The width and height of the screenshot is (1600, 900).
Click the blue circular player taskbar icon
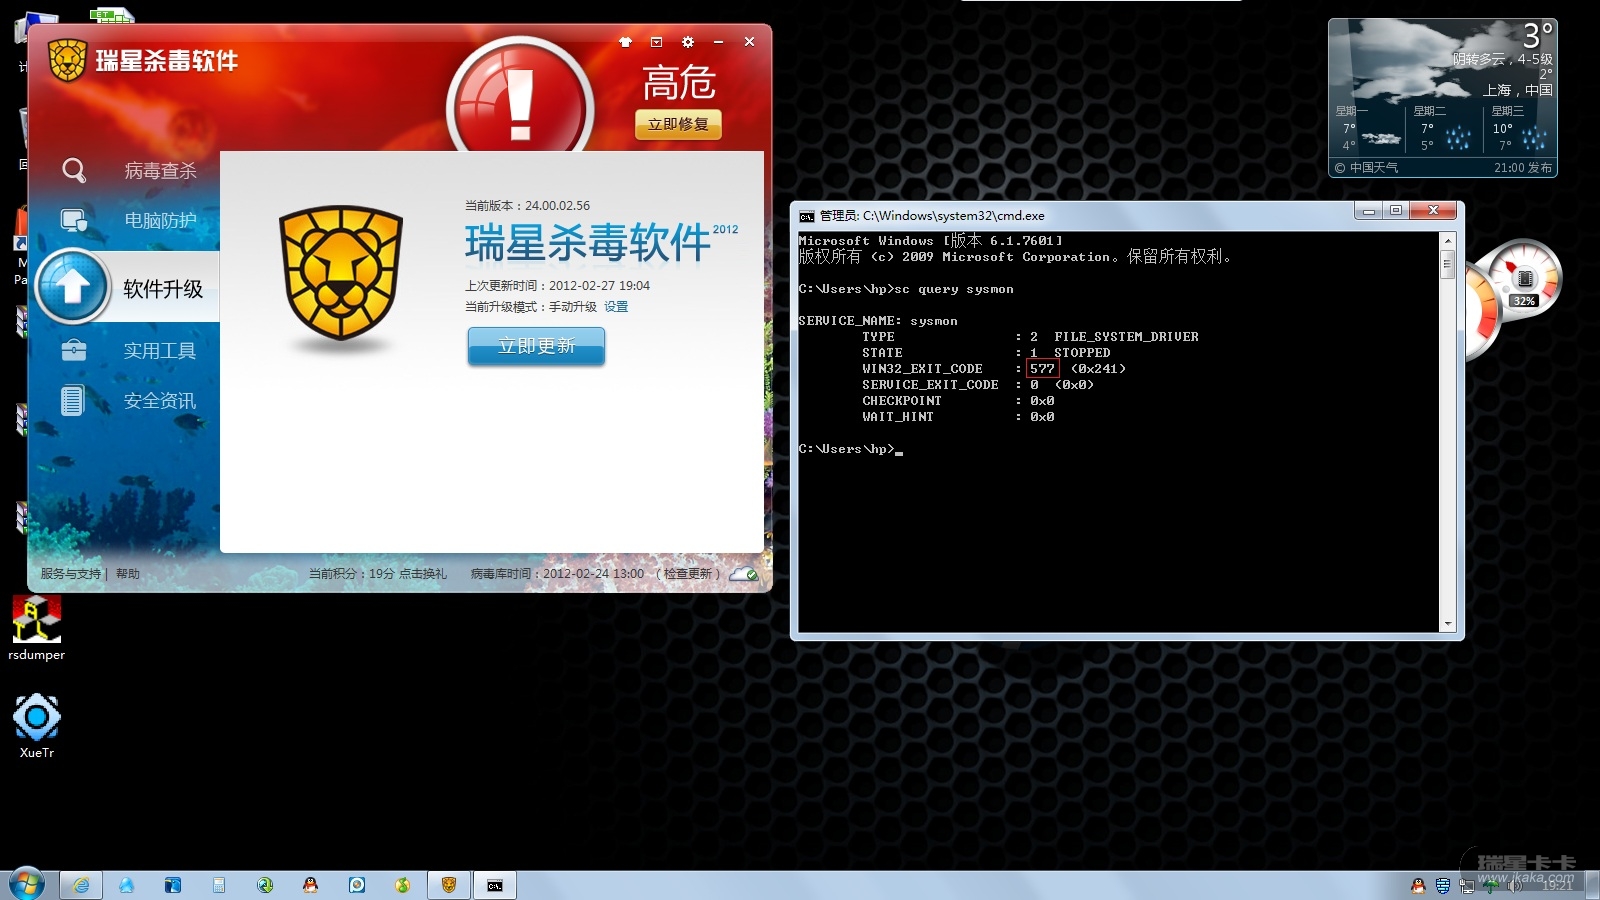[x=357, y=885]
